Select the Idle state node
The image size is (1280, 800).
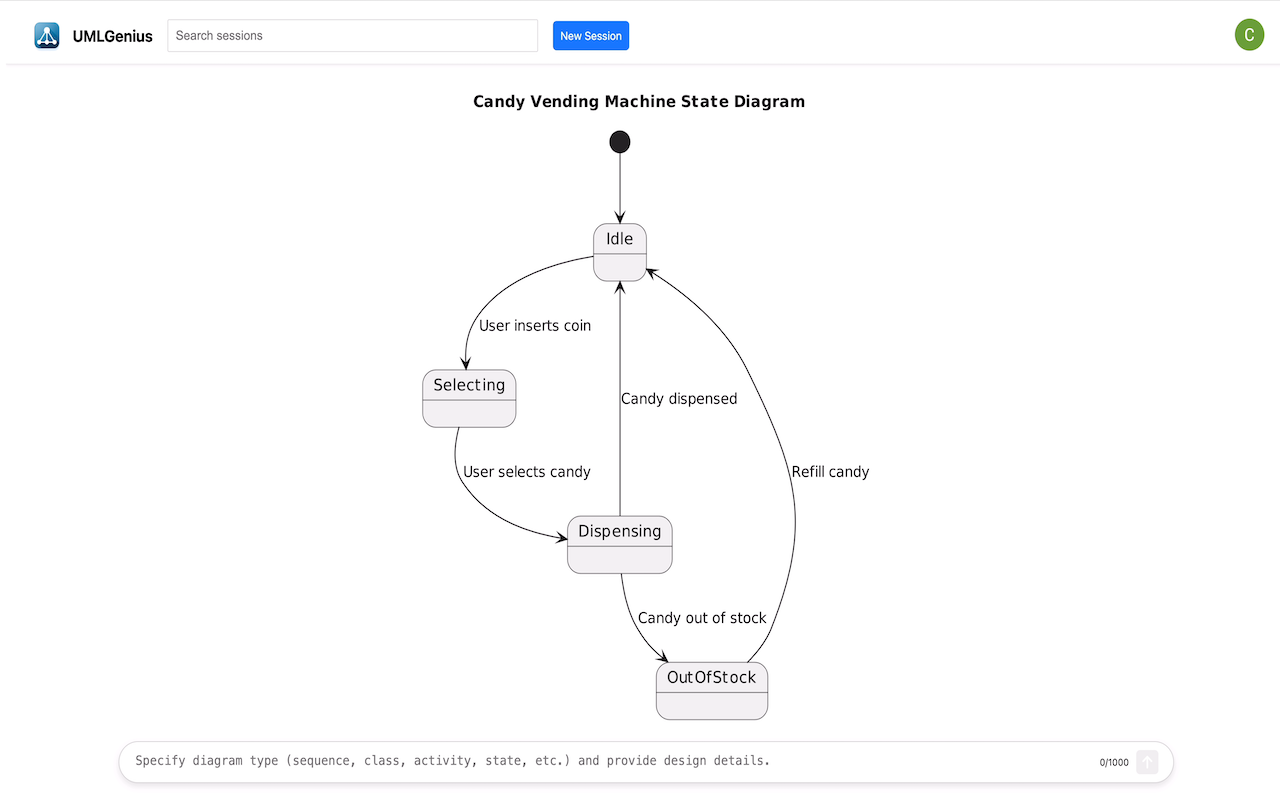point(620,252)
